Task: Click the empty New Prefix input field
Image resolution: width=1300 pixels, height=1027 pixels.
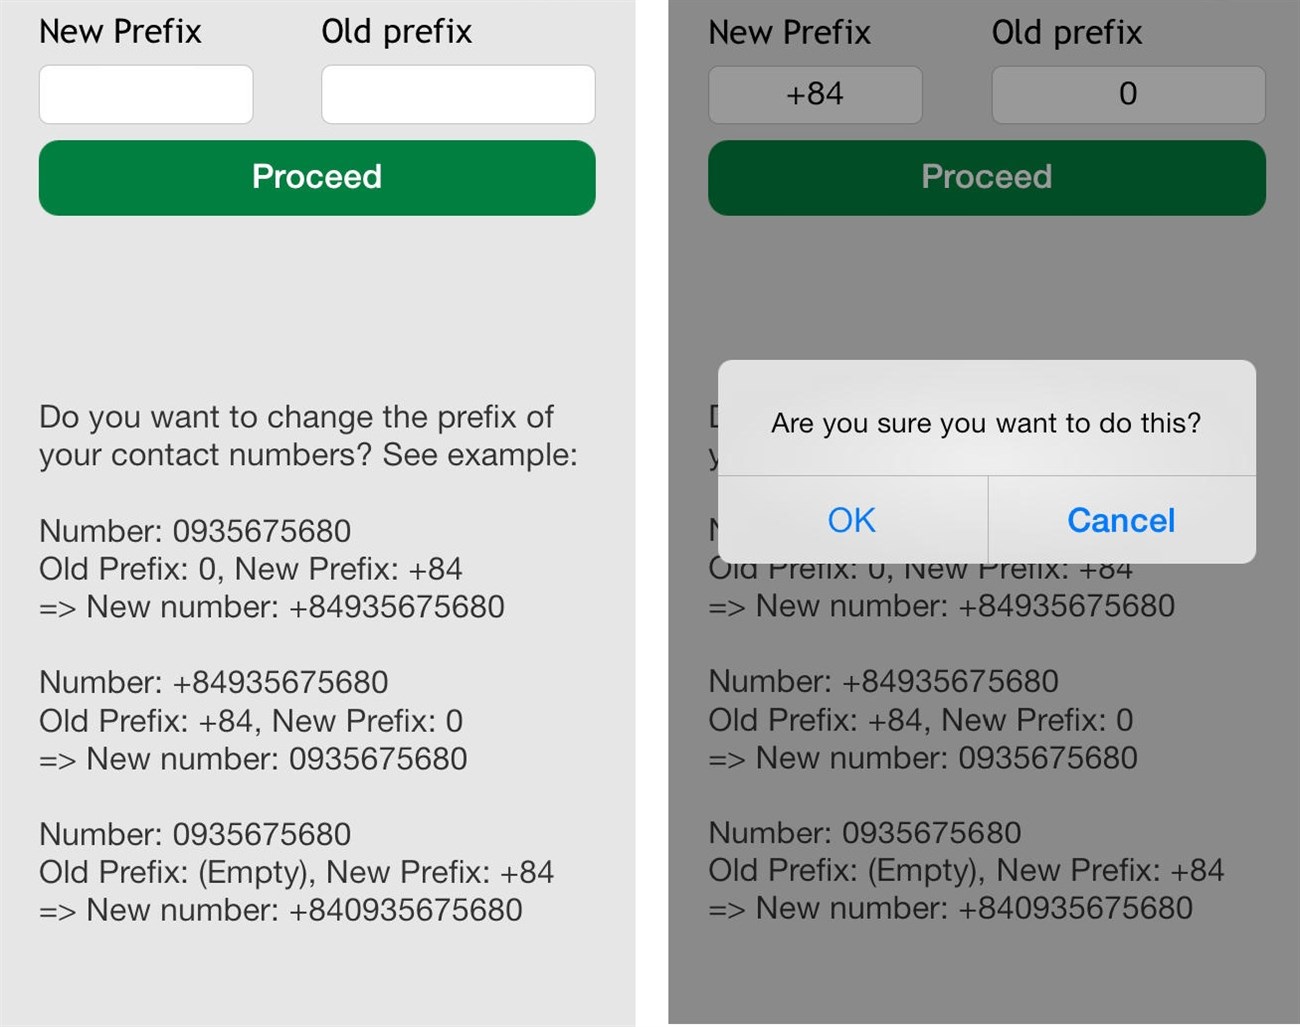Action: pos(146,95)
